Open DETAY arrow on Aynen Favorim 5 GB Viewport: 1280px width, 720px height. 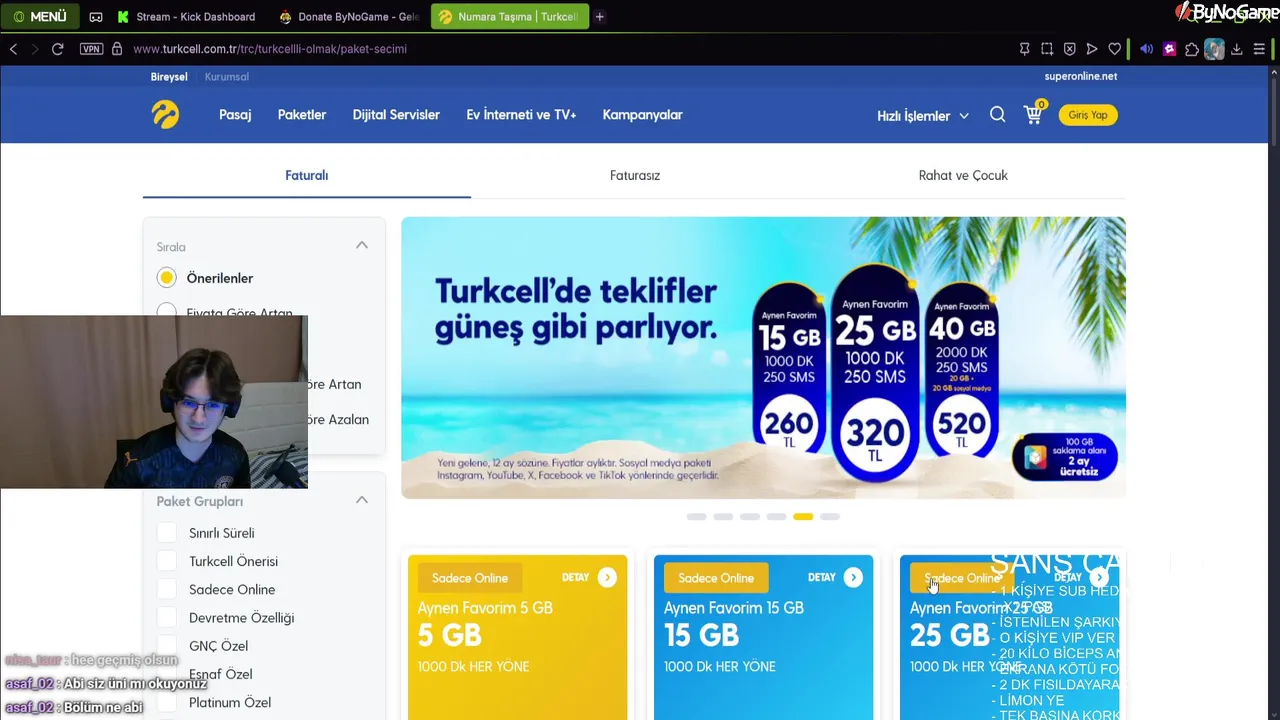pos(607,577)
